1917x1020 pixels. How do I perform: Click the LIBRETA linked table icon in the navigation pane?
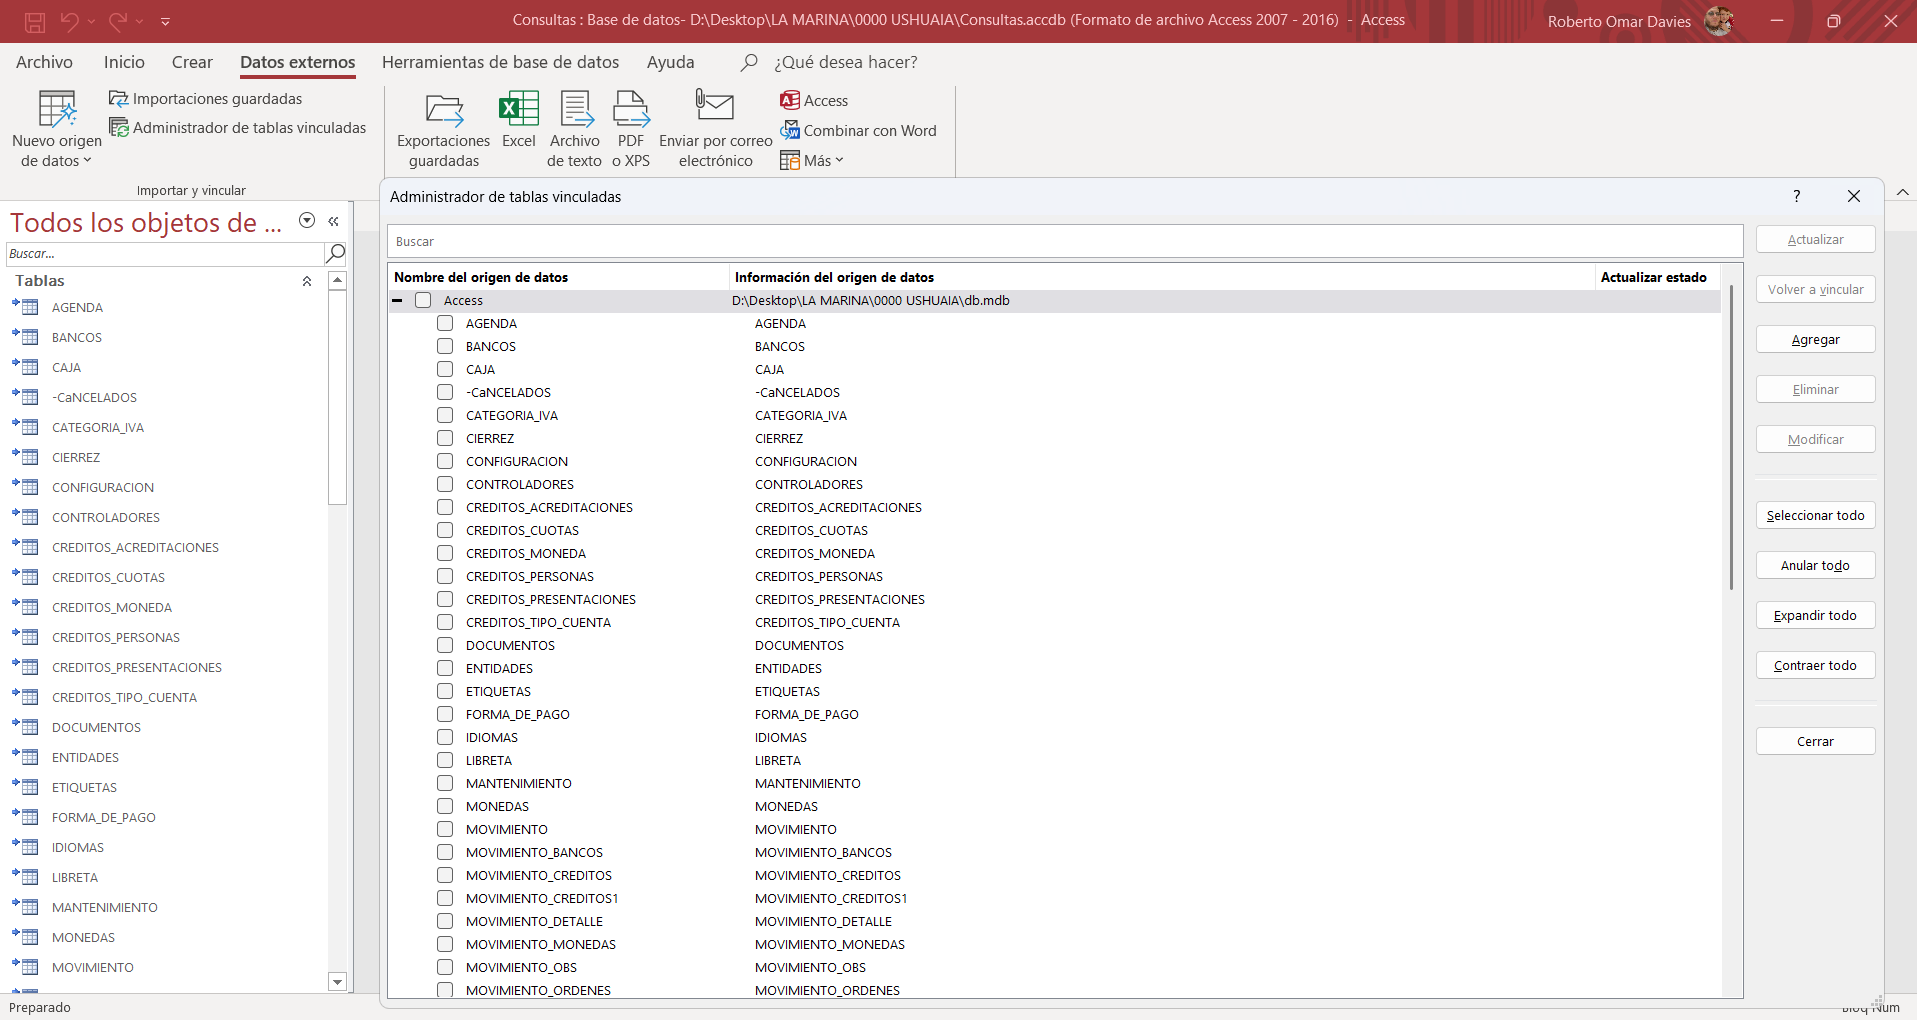pos(25,877)
